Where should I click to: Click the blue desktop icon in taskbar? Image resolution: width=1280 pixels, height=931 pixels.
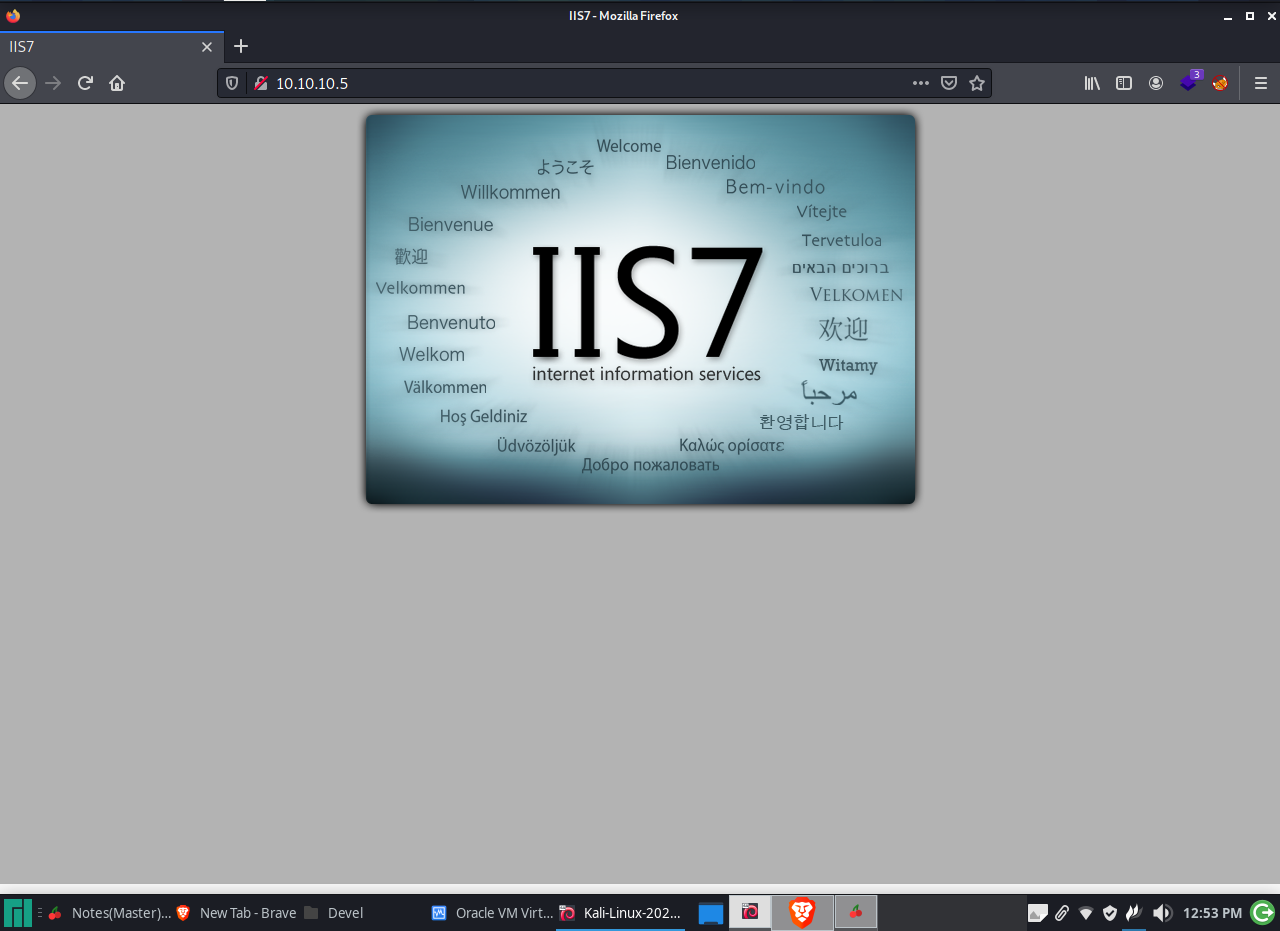710,912
